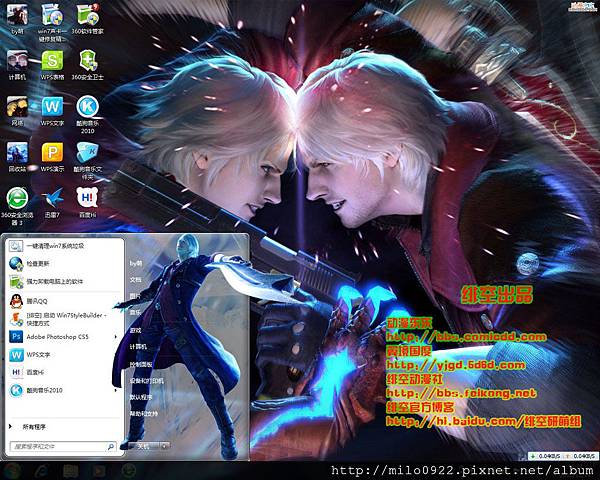This screenshot has width=600, height=480.
Task: Open 360安全卫士 desktop shortcut
Action: [x=88, y=65]
